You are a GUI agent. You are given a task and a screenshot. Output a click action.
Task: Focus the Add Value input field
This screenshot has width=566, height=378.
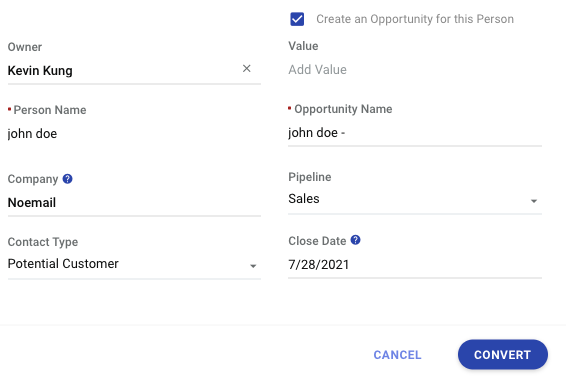tap(415, 70)
